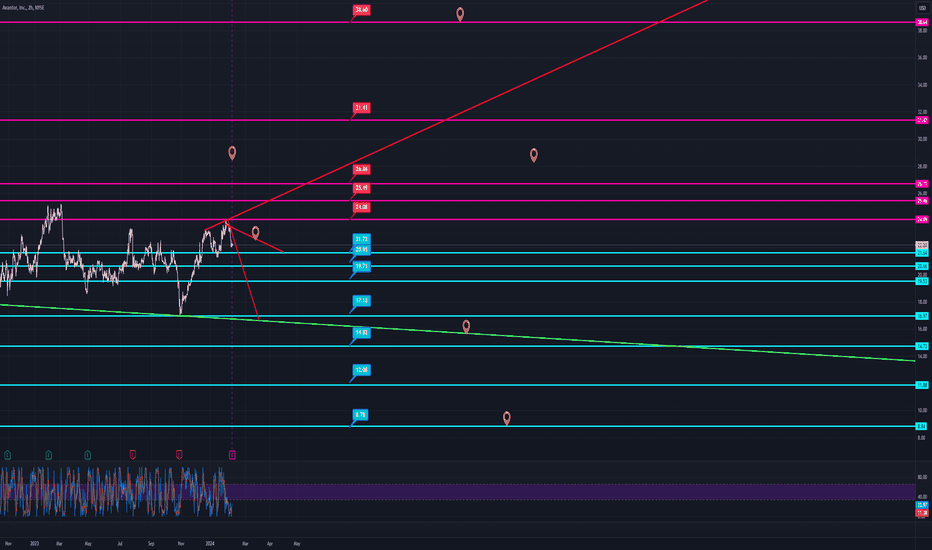The image size is (932, 550).
Task: Click the 36.00 value on the price scale
Action: (922, 58)
